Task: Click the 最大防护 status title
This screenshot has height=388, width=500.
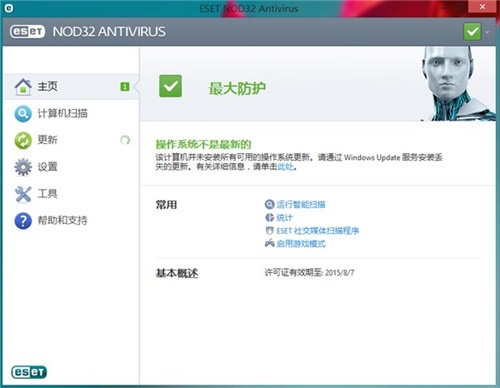Action: tap(237, 88)
